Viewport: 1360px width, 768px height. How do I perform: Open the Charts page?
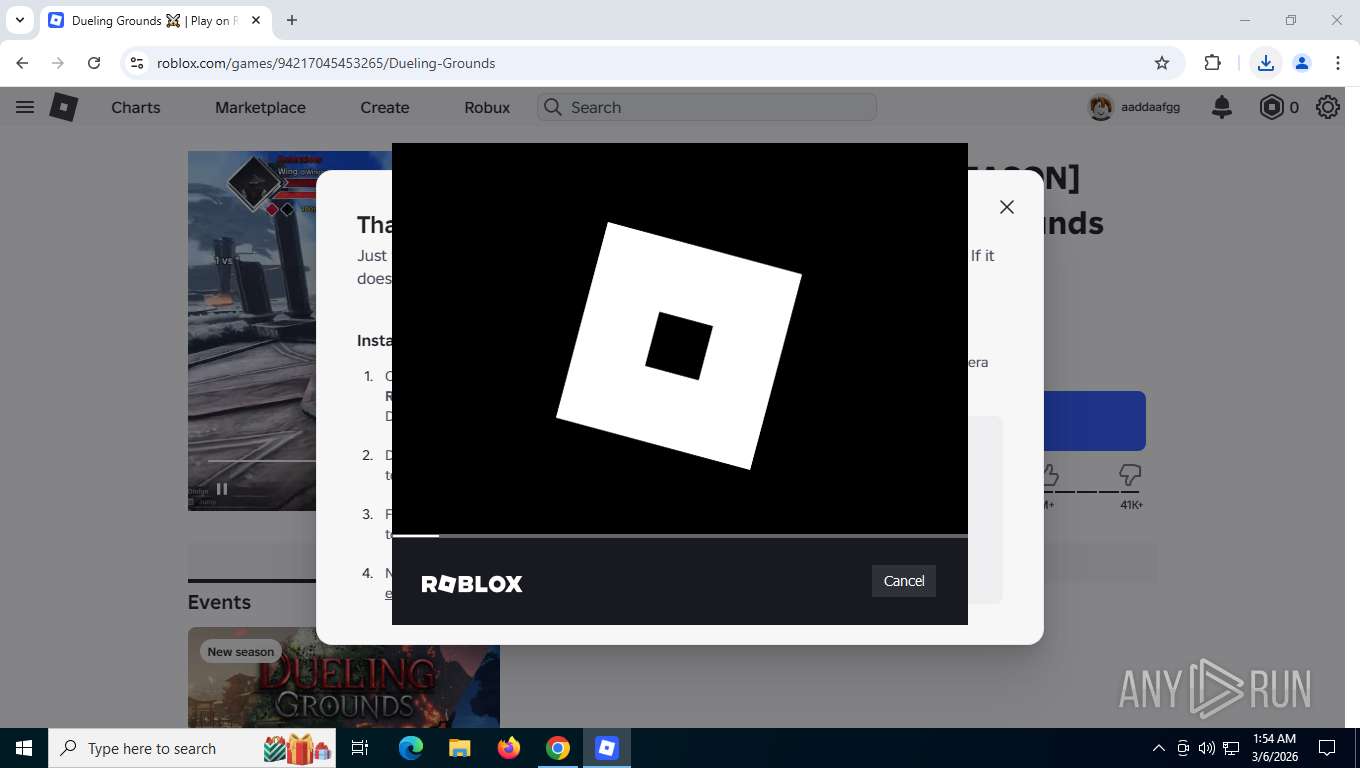(x=136, y=107)
